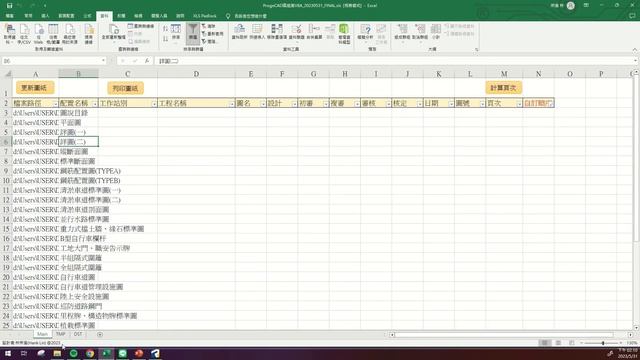Open filter dropdown for 圖名 column
The width and height of the screenshot is (640, 360).
click(x=263, y=104)
